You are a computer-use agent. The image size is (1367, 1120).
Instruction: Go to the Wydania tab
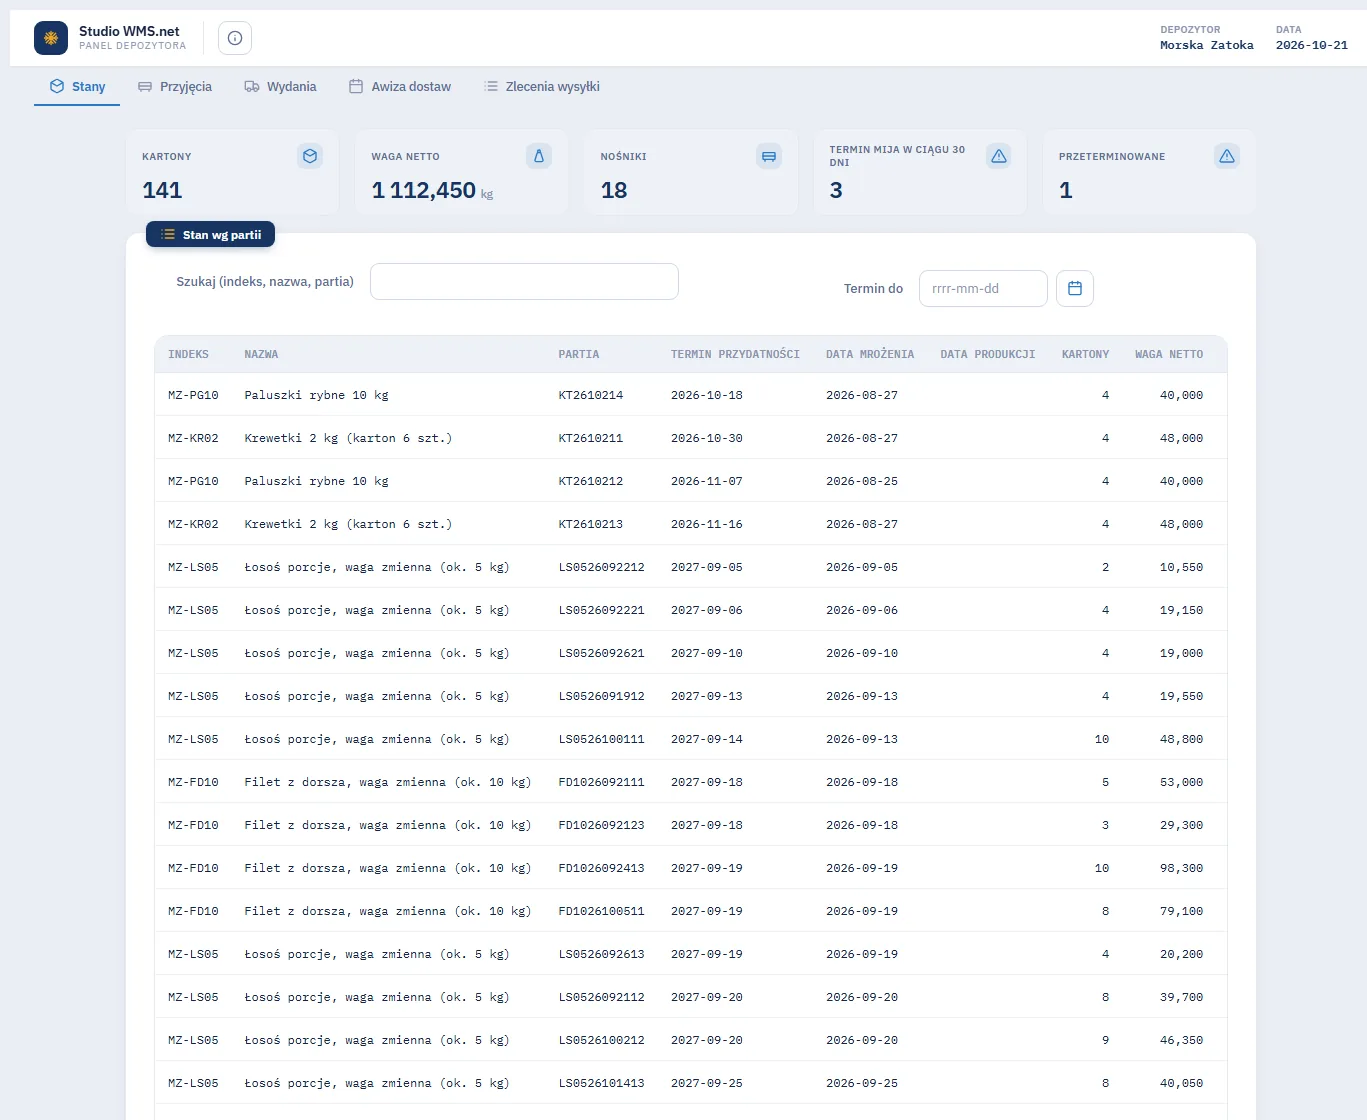tap(280, 87)
